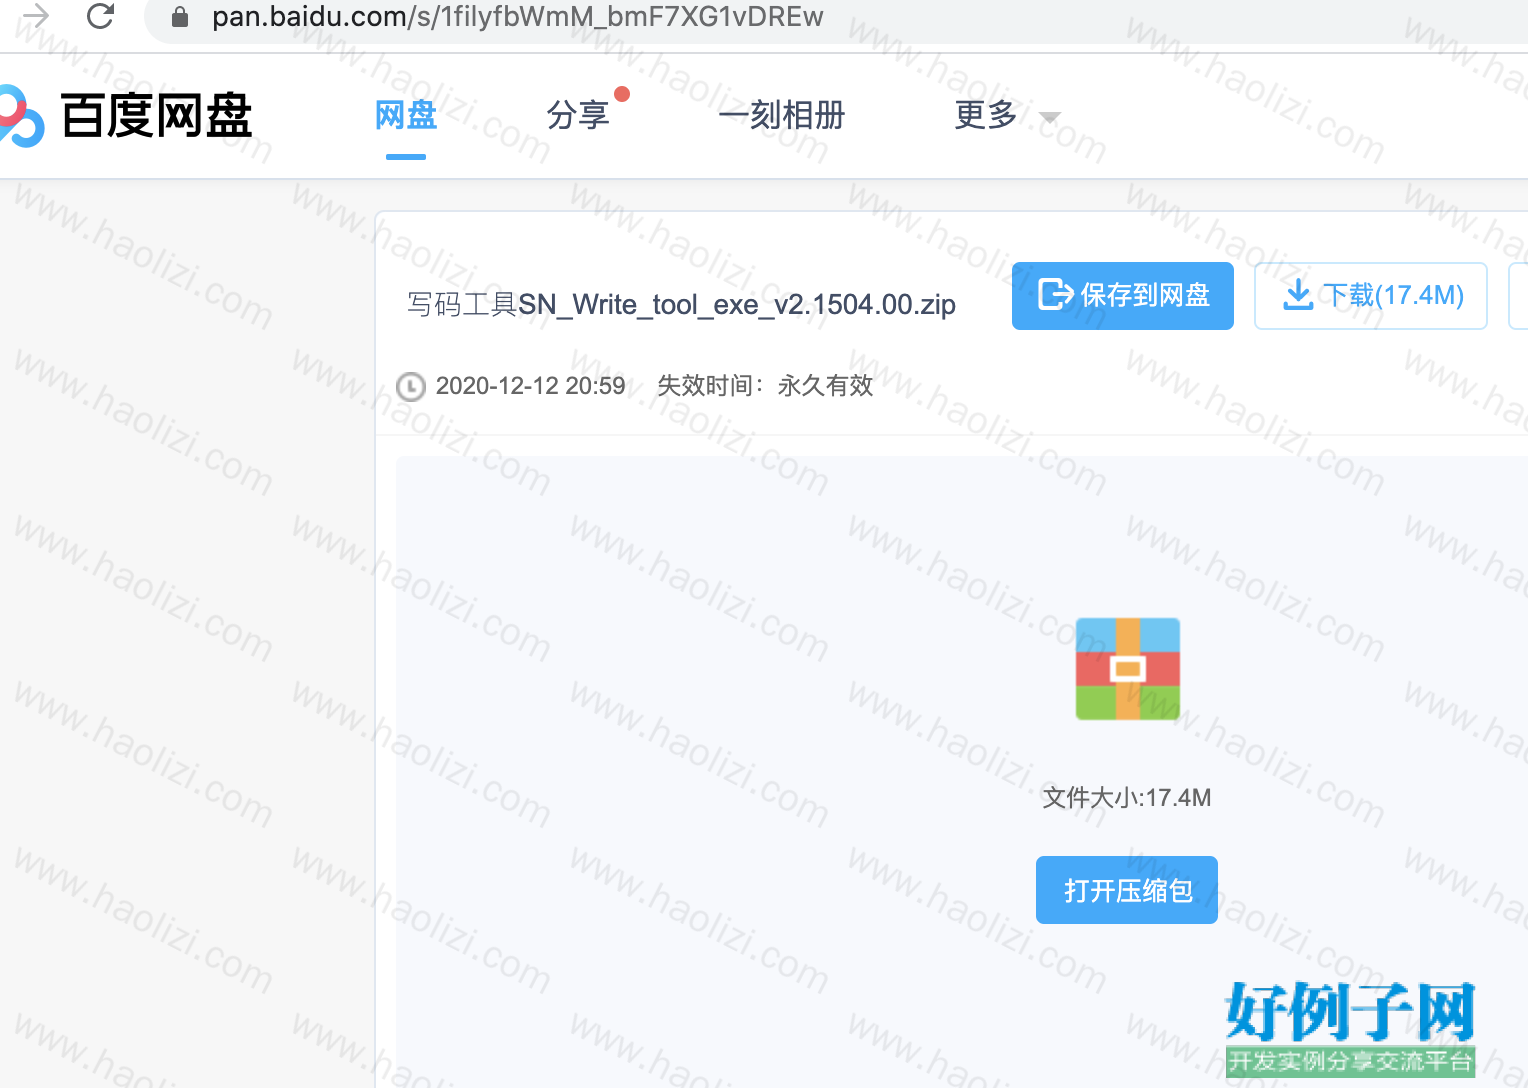Click the browser reload icon
This screenshot has height=1088, width=1528.
click(101, 16)
